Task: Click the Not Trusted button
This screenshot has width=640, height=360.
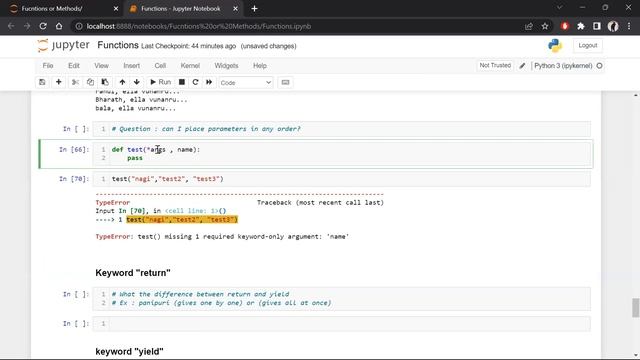Action: coord(495,65)
